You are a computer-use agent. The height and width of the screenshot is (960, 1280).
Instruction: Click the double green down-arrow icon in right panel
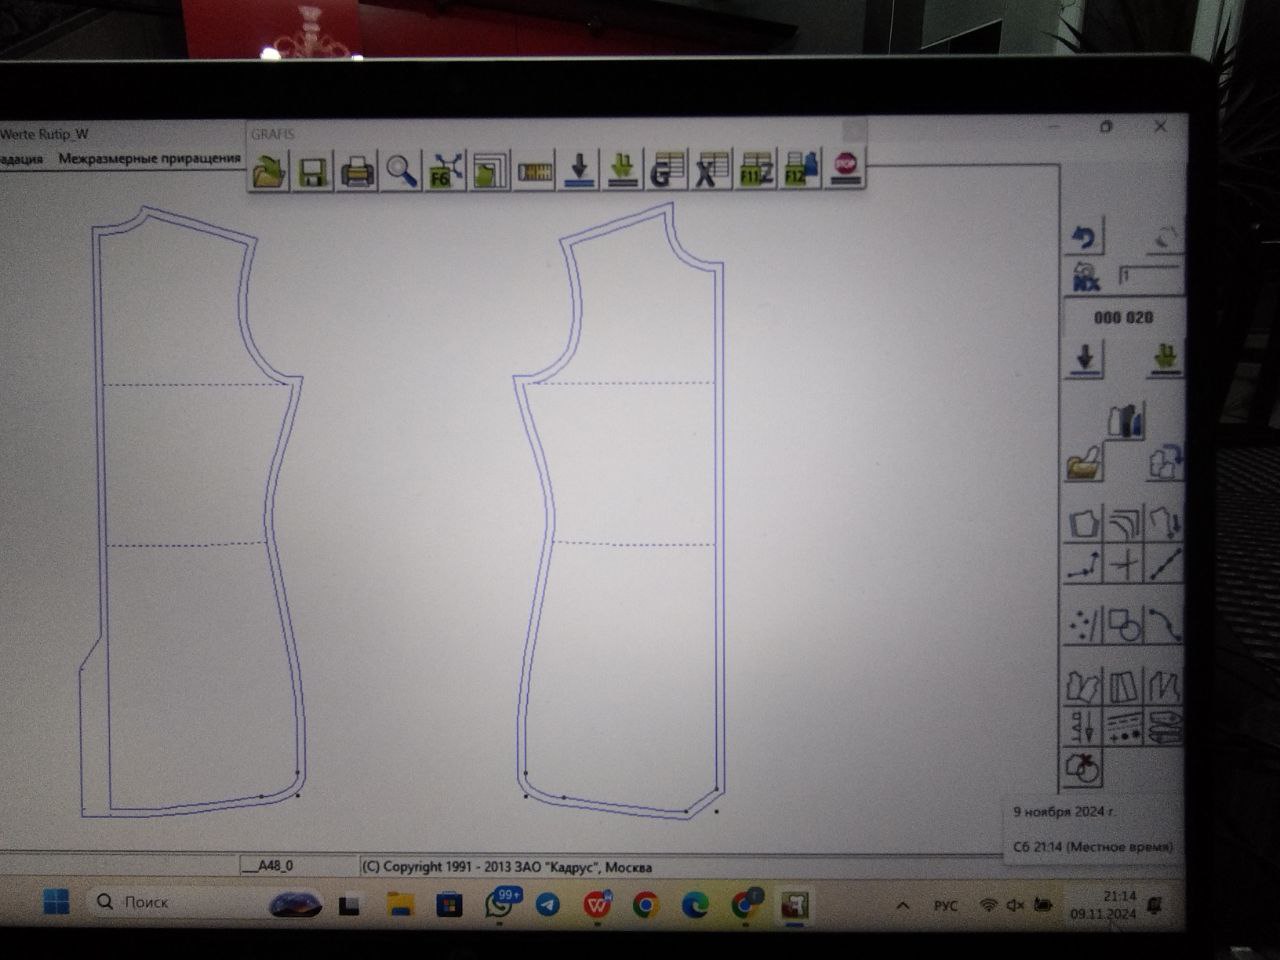click(1164, 358)
